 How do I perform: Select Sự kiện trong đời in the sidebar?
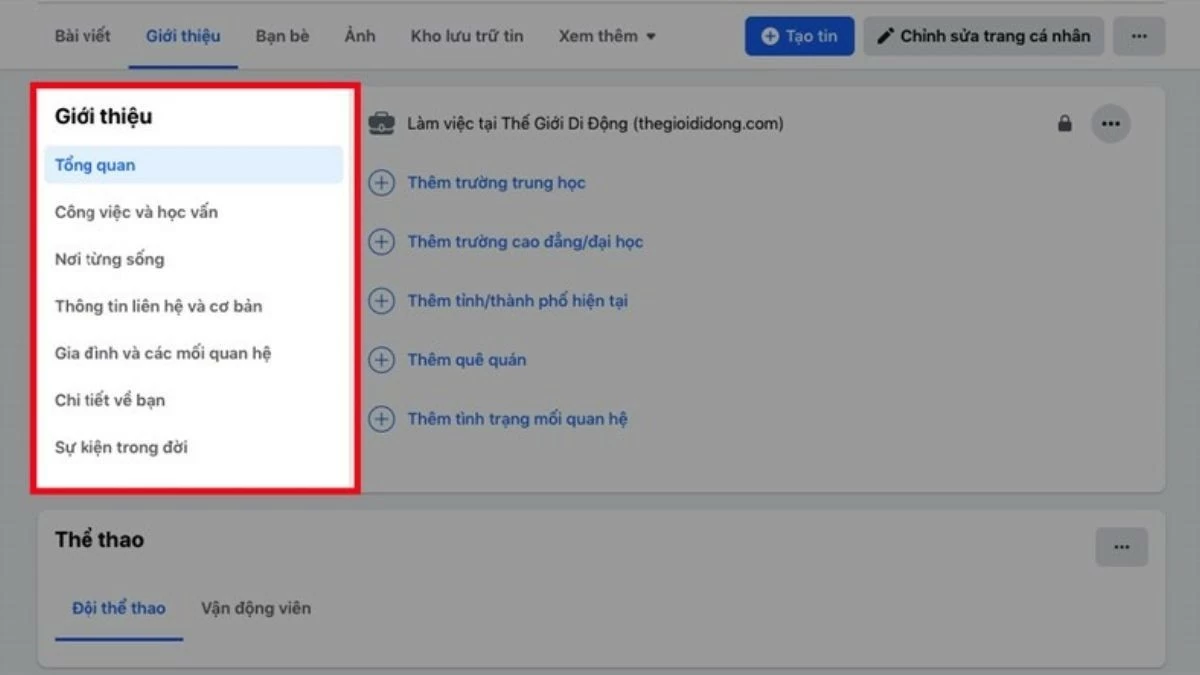pos(121,447)
